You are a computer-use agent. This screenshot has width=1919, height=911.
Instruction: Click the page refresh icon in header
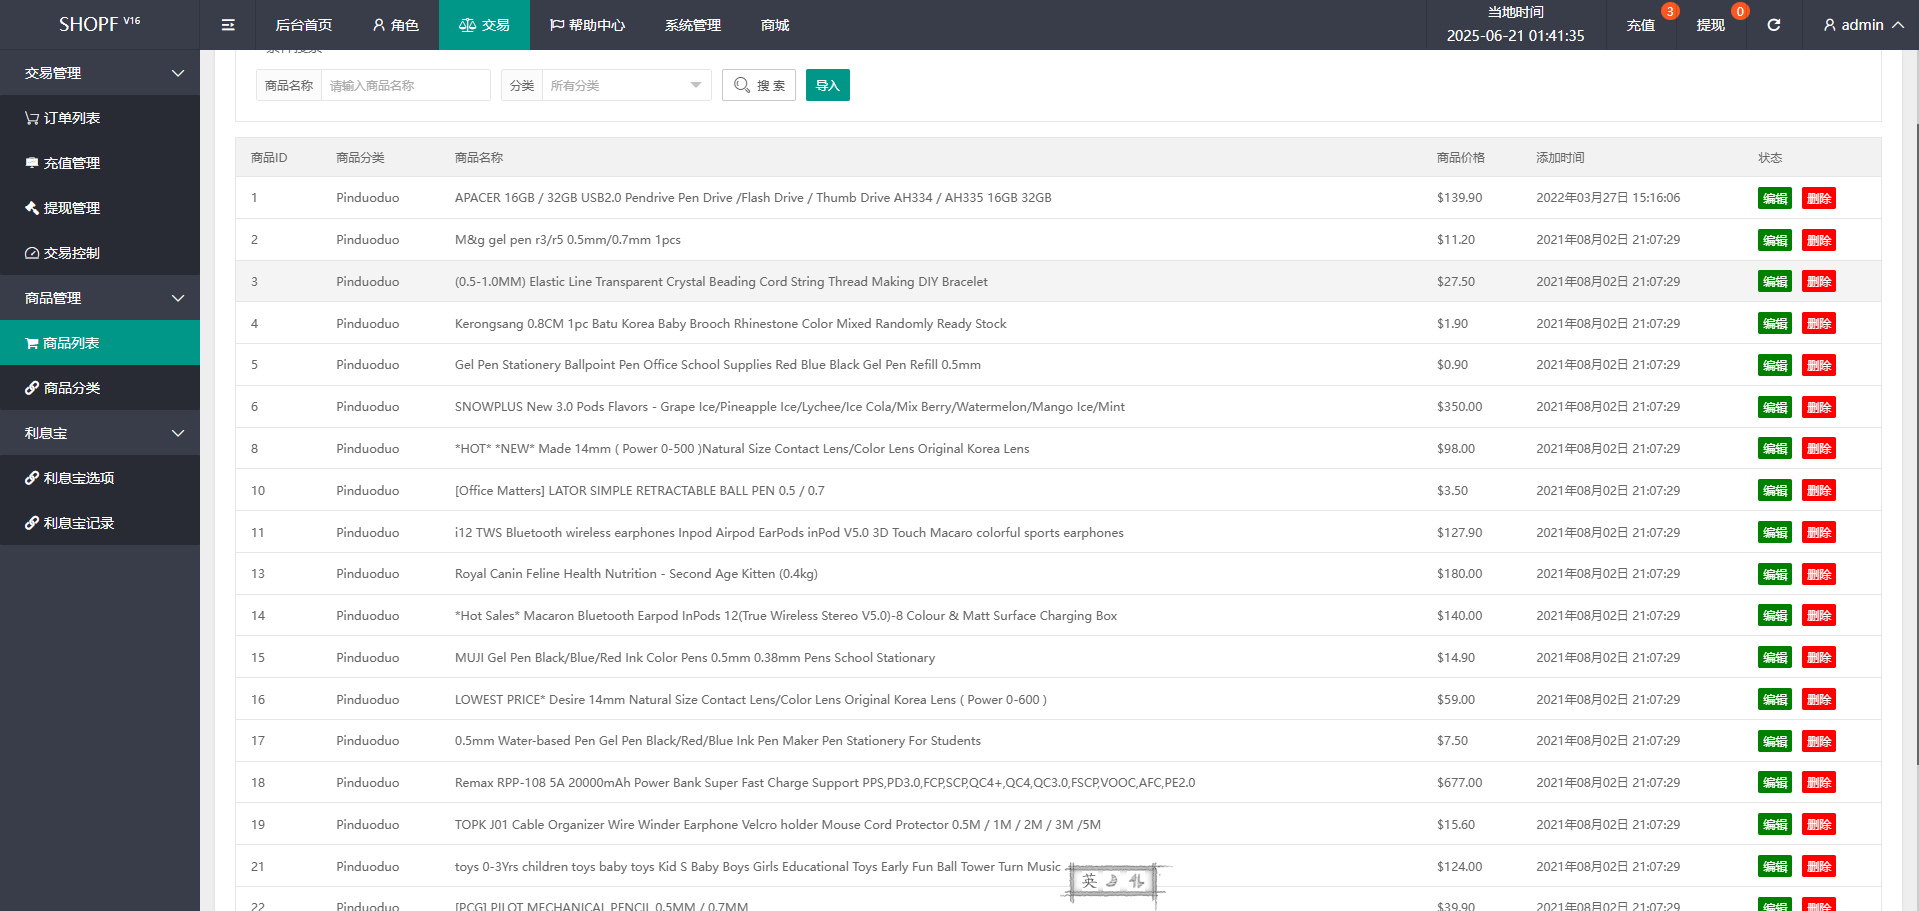[x=1773, y=25]
